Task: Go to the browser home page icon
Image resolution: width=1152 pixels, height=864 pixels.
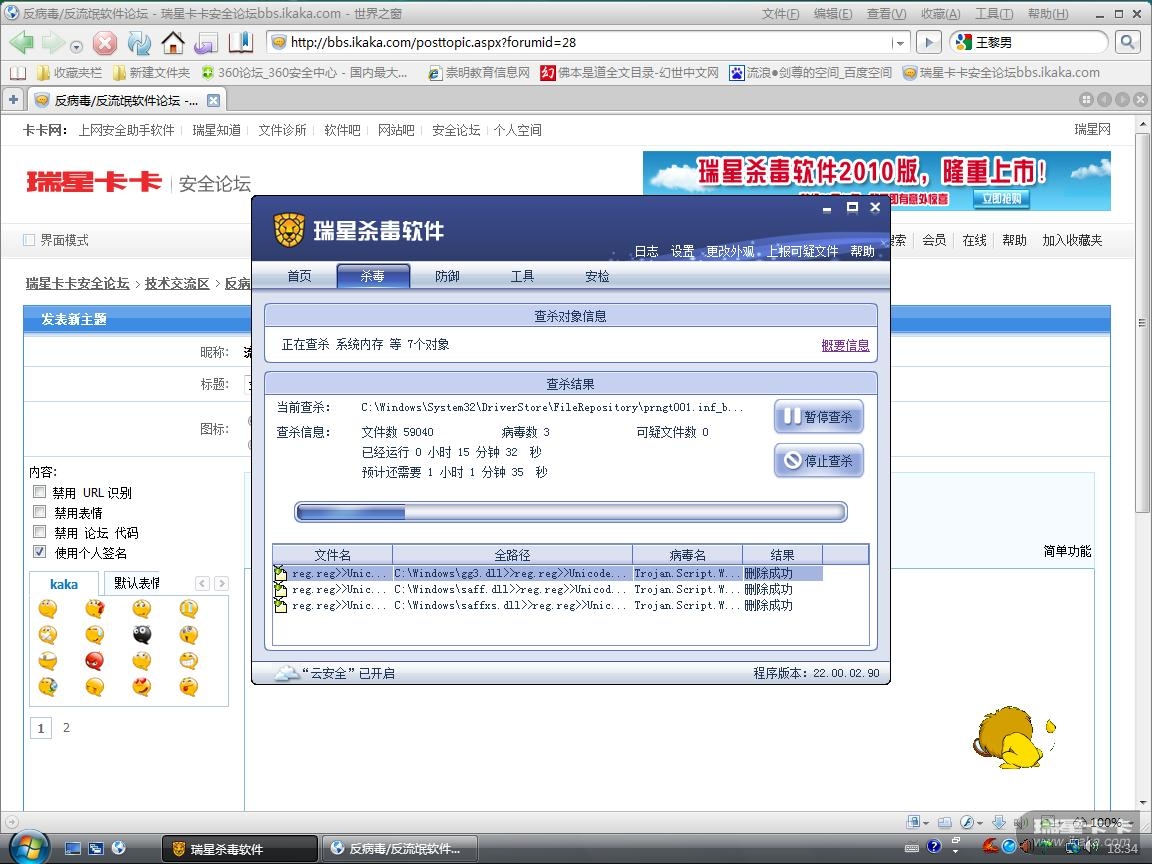Action: click(173, 43)
